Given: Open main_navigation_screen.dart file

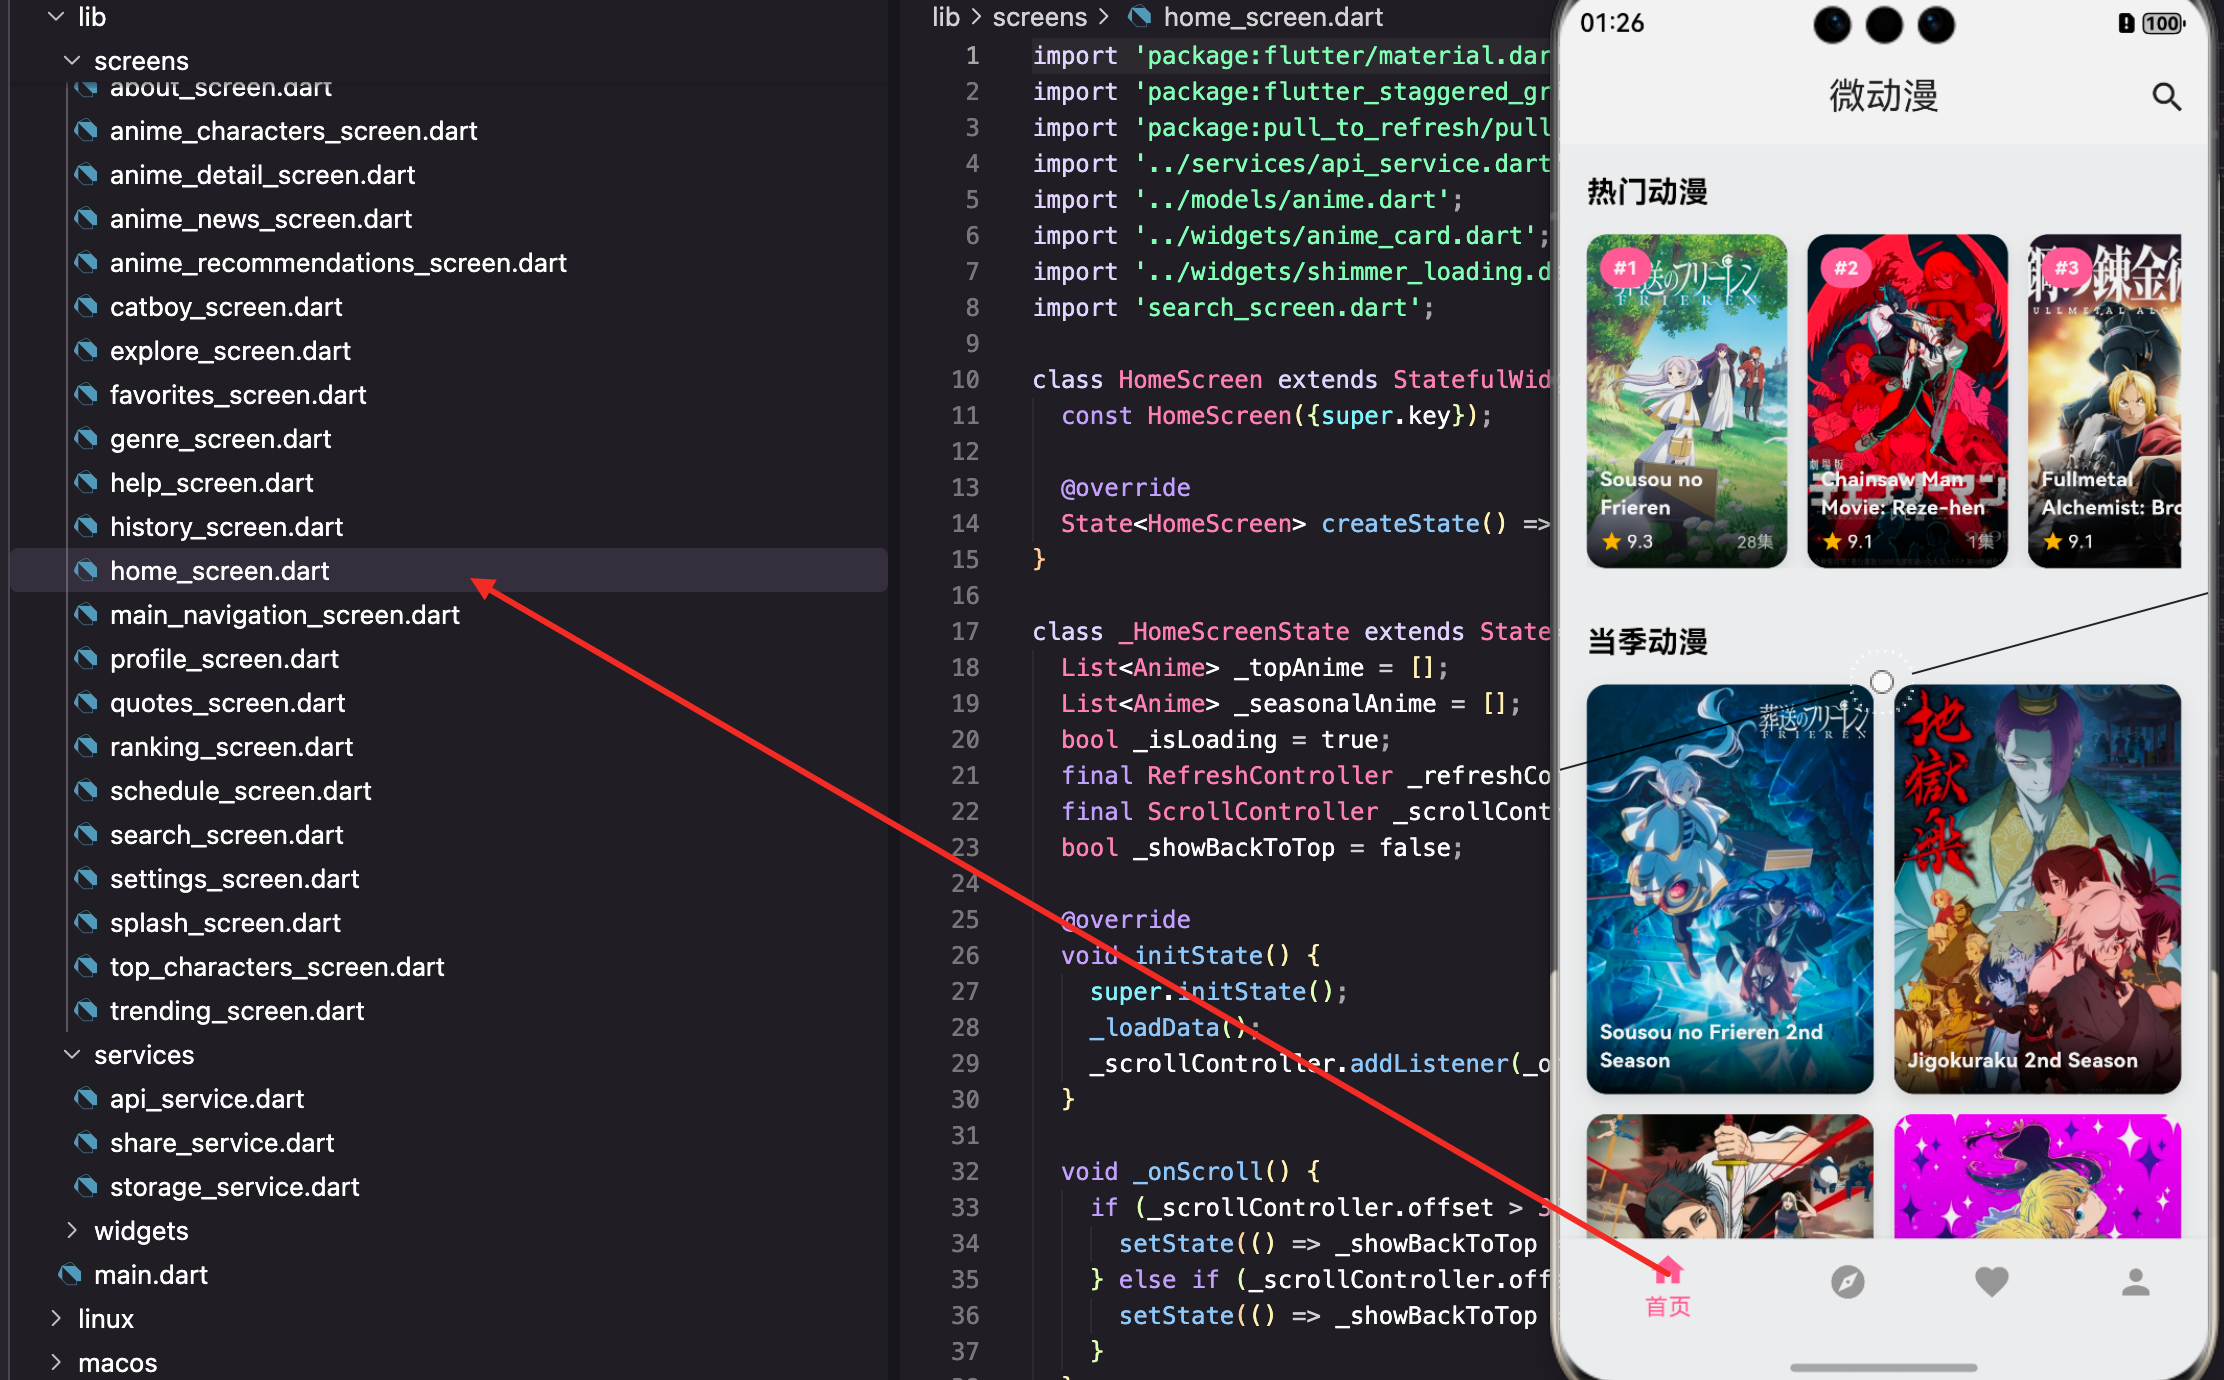Looking at the screenshot, I should pos(285,615).
